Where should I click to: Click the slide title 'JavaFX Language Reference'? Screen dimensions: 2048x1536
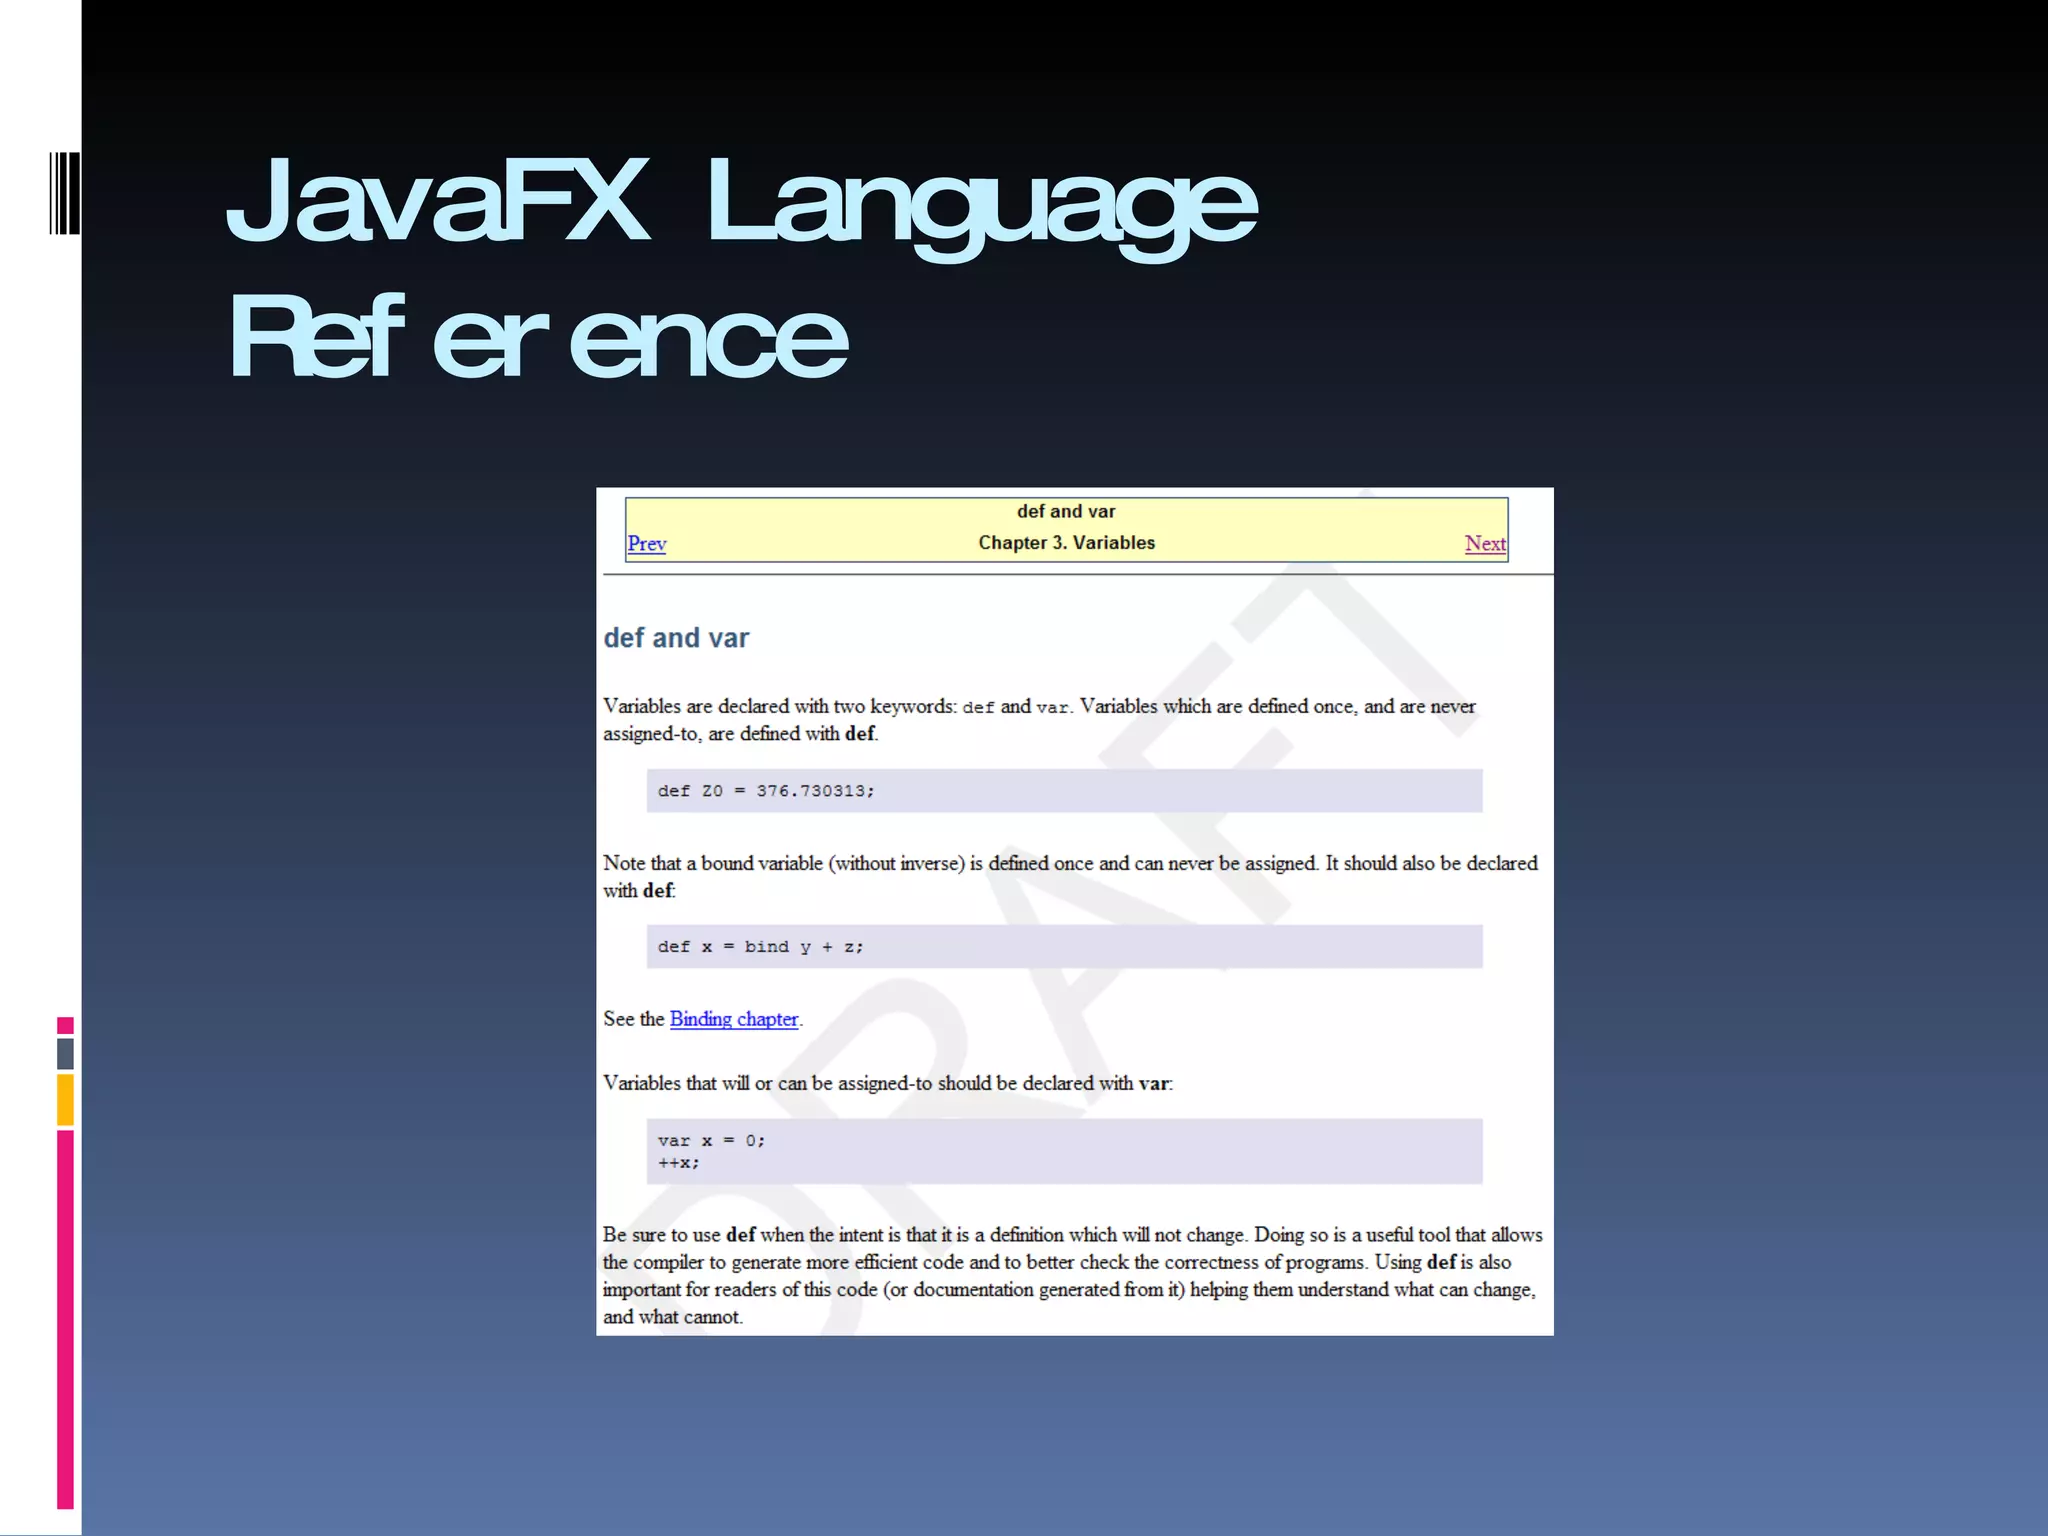740,266
